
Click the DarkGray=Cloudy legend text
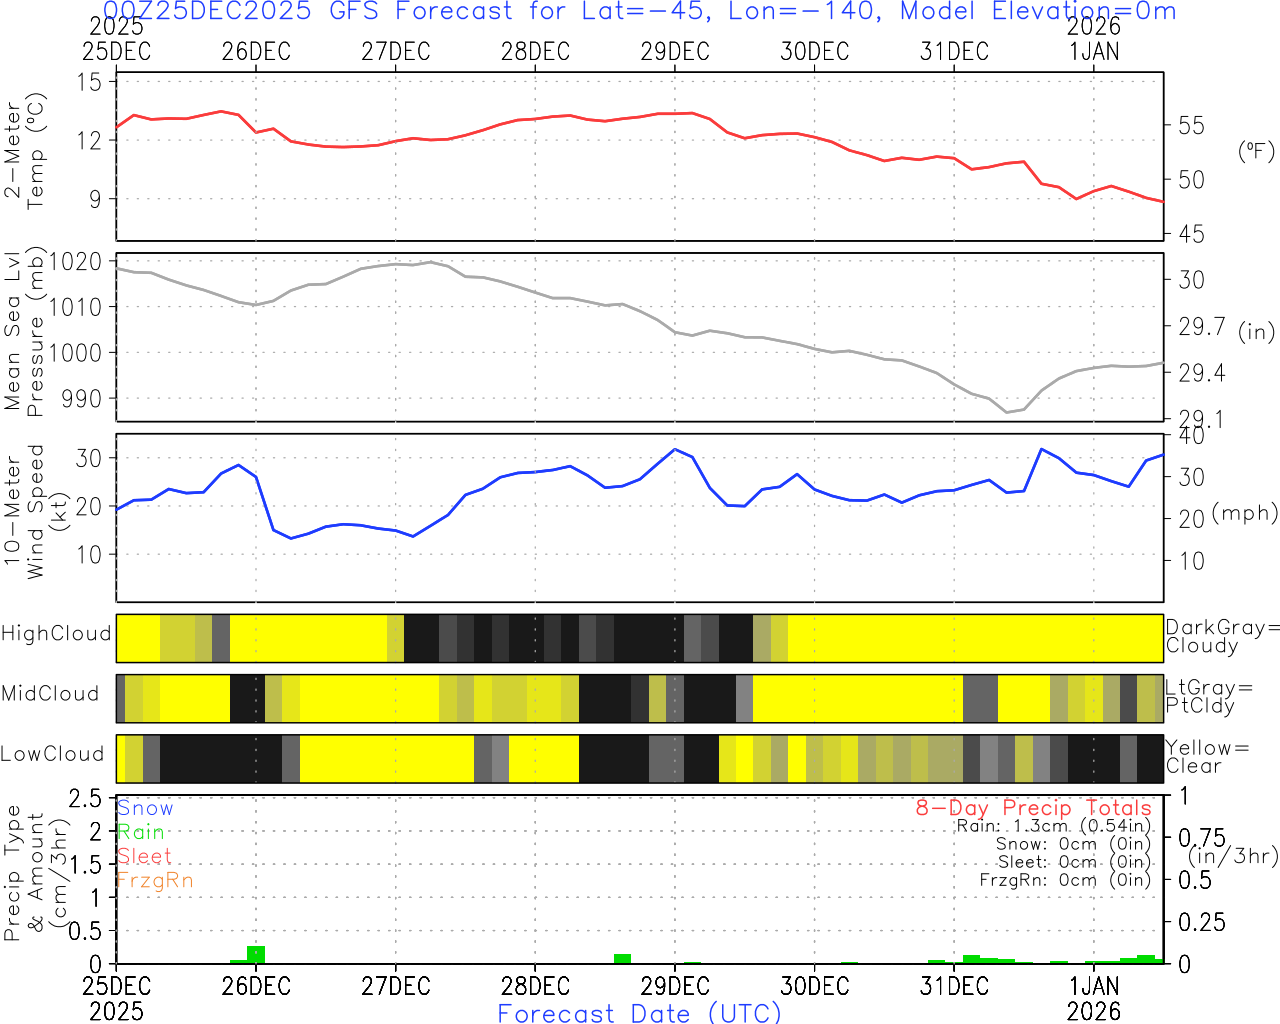[1222, 637]
